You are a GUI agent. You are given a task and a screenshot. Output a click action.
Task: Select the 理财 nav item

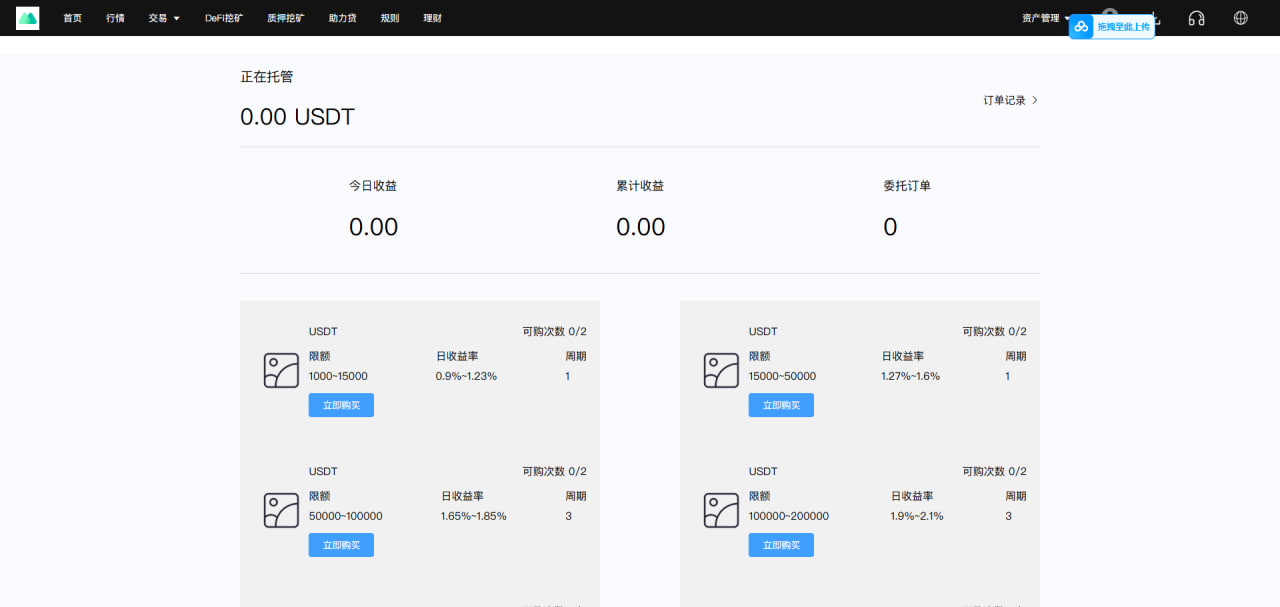432,18
